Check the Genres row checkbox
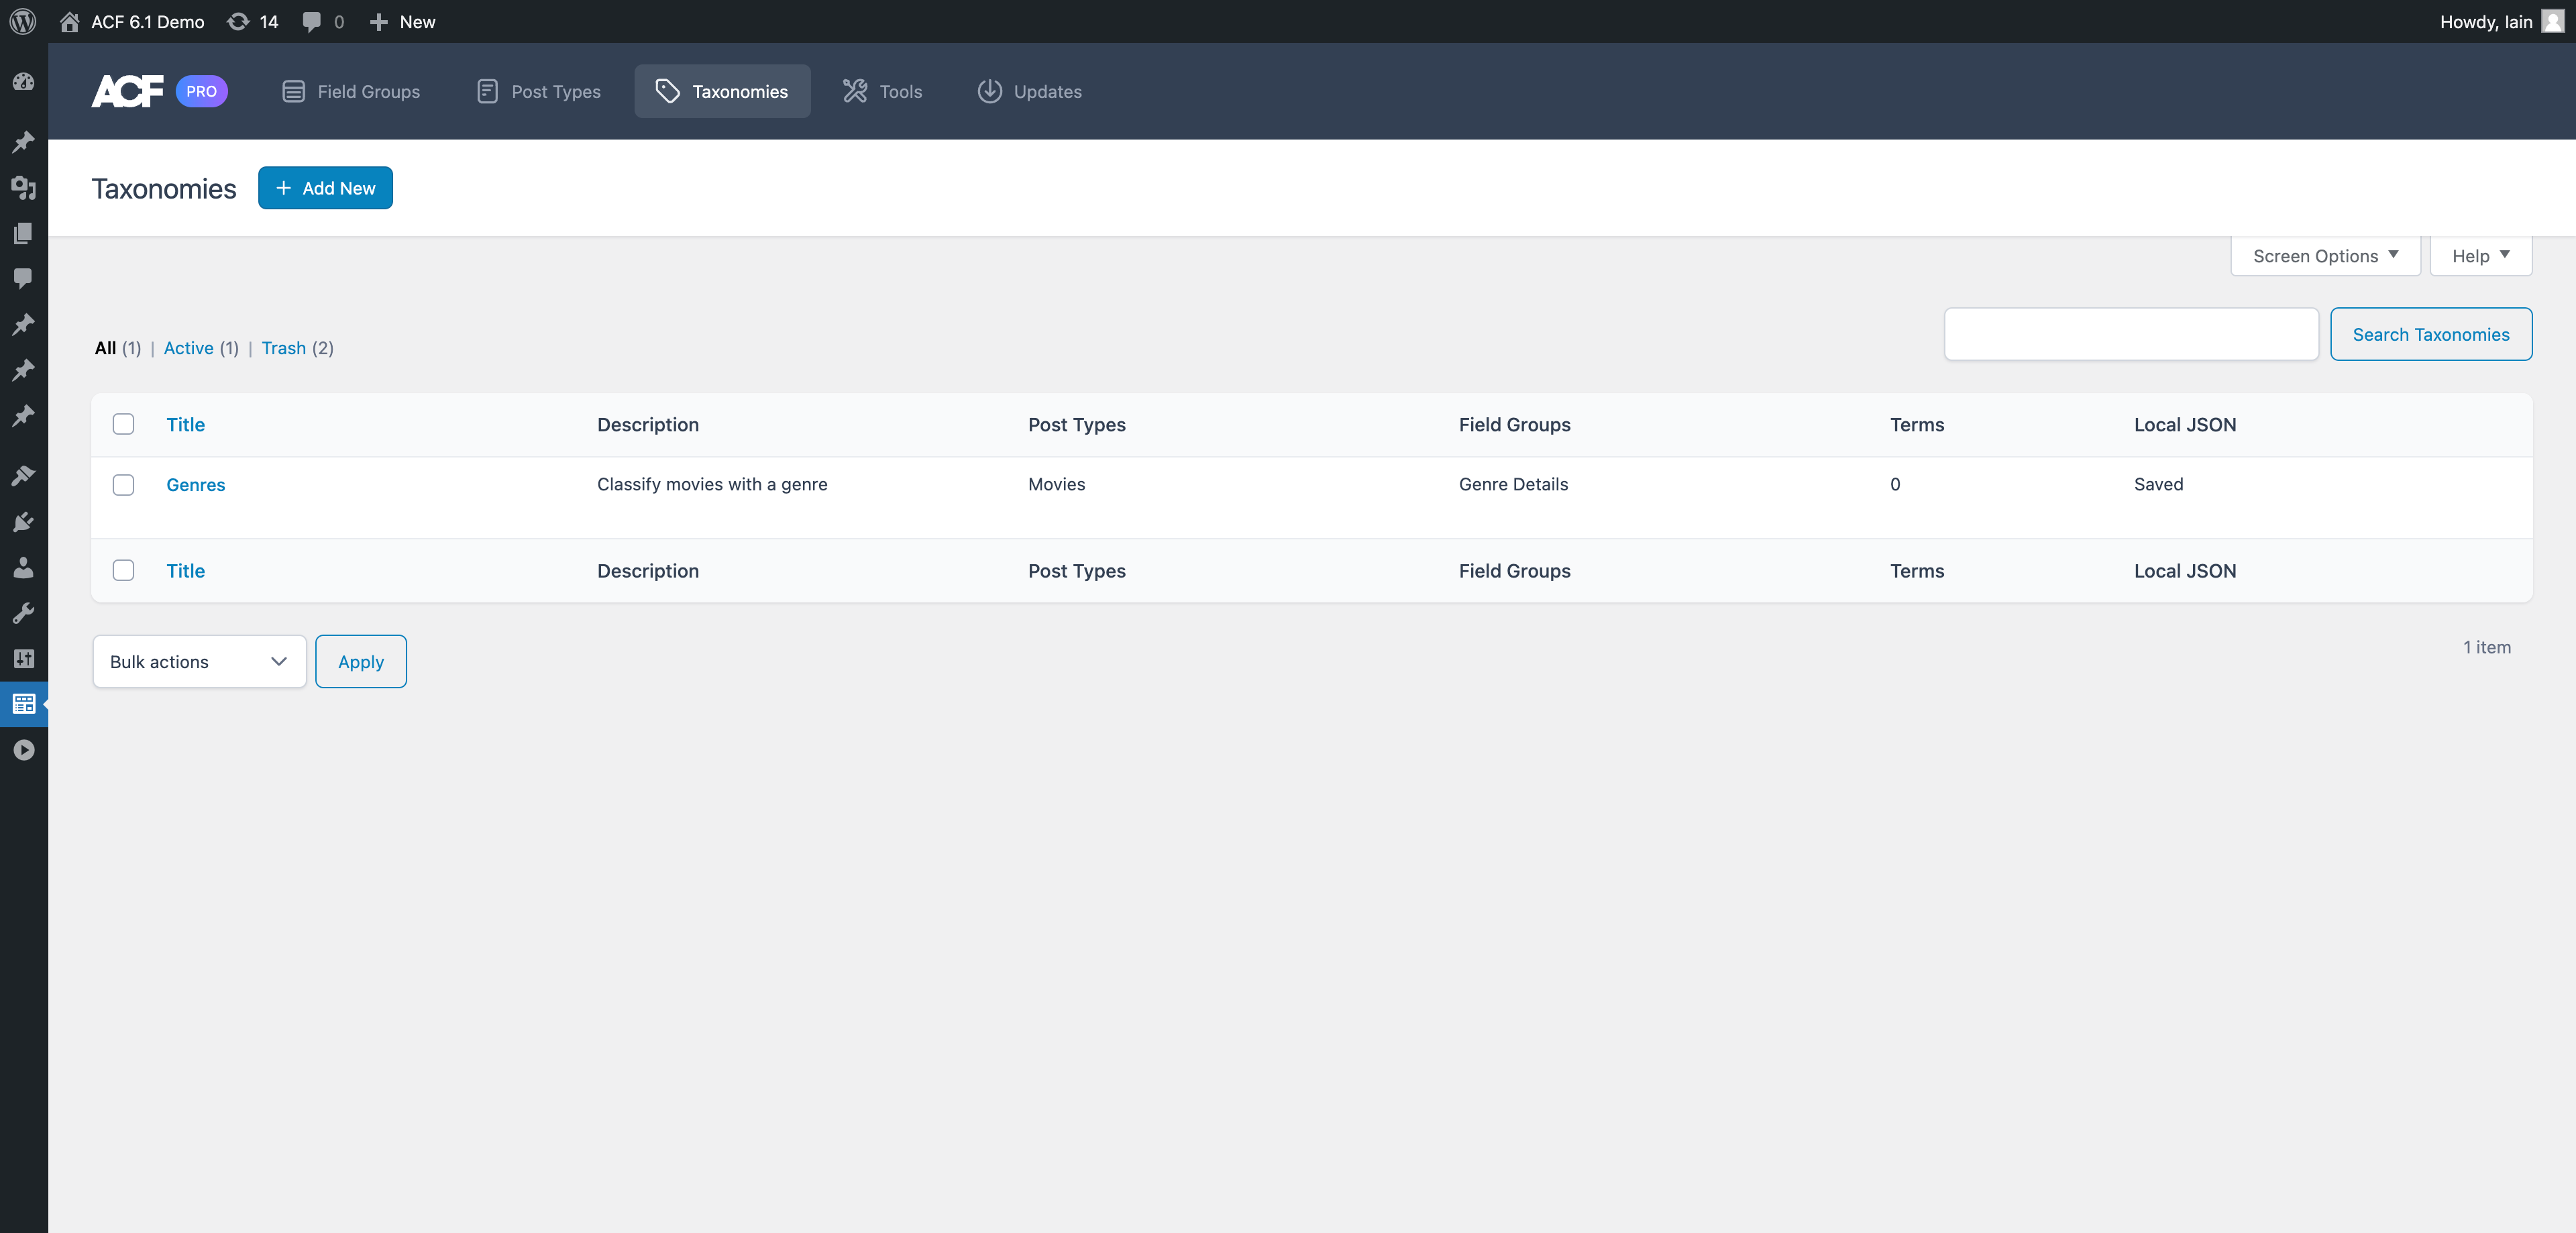The image size is (2576, 1233). 123,485
